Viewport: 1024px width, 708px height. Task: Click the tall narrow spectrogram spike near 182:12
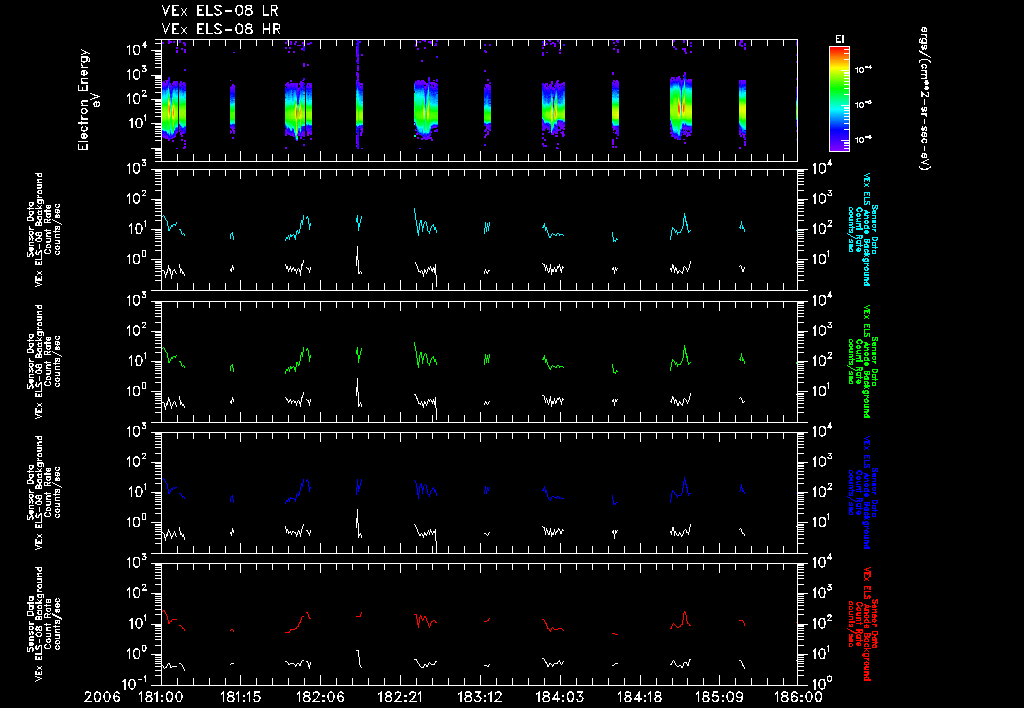click(x=359, y=95)
